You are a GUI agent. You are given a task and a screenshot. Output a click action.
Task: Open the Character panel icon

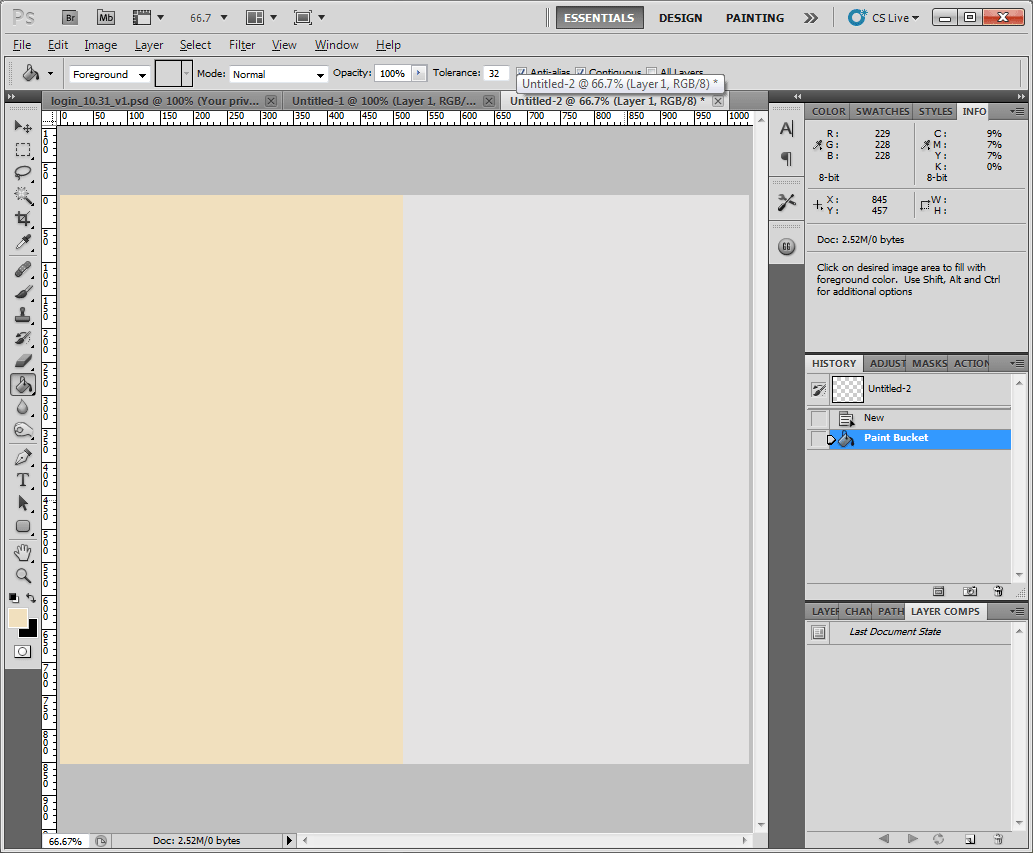[x=787, y=128]
